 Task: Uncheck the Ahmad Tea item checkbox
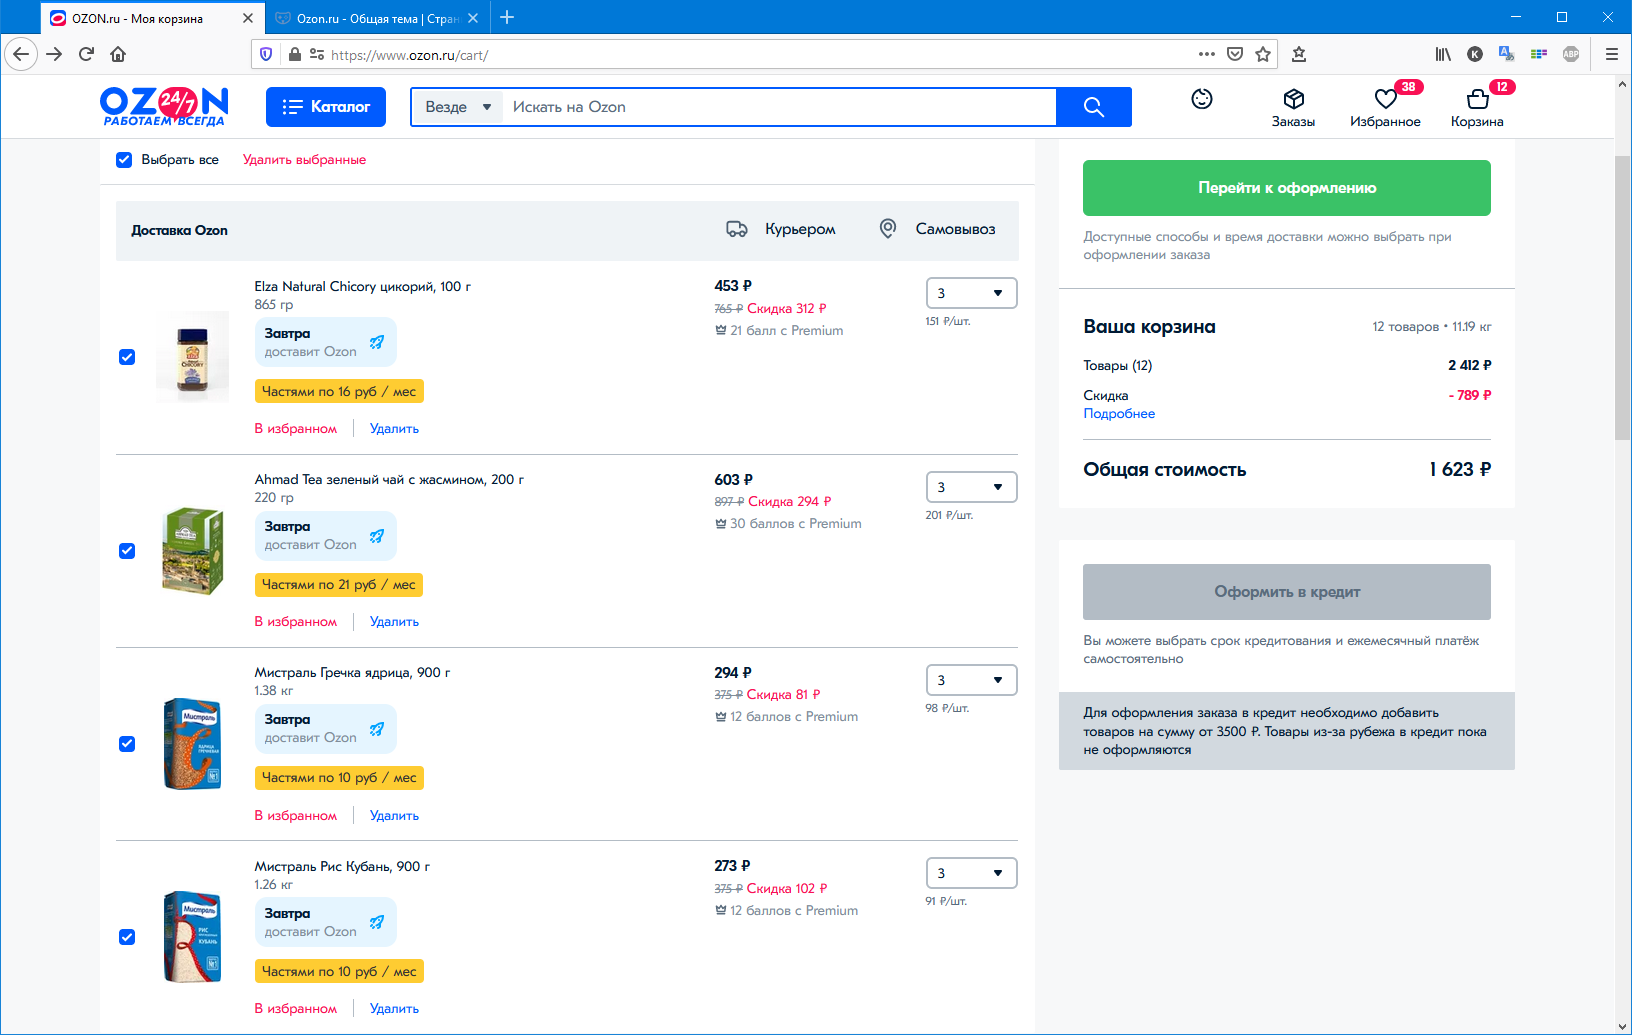coord(127,551)
